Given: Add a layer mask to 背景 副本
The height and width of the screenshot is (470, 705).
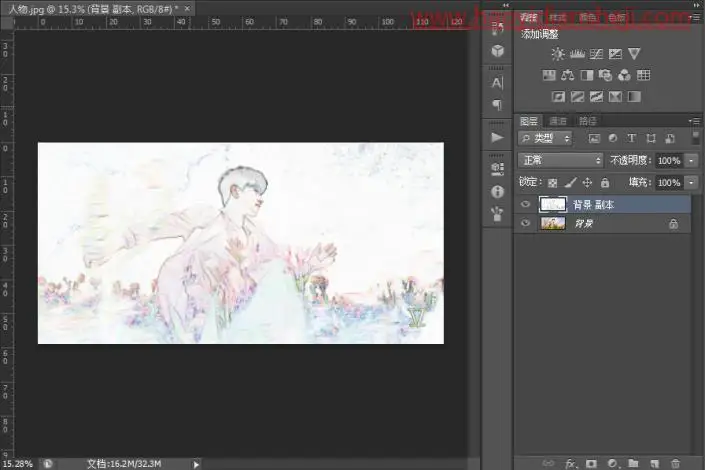Looking at the screenshot, I should coord(591,463).
